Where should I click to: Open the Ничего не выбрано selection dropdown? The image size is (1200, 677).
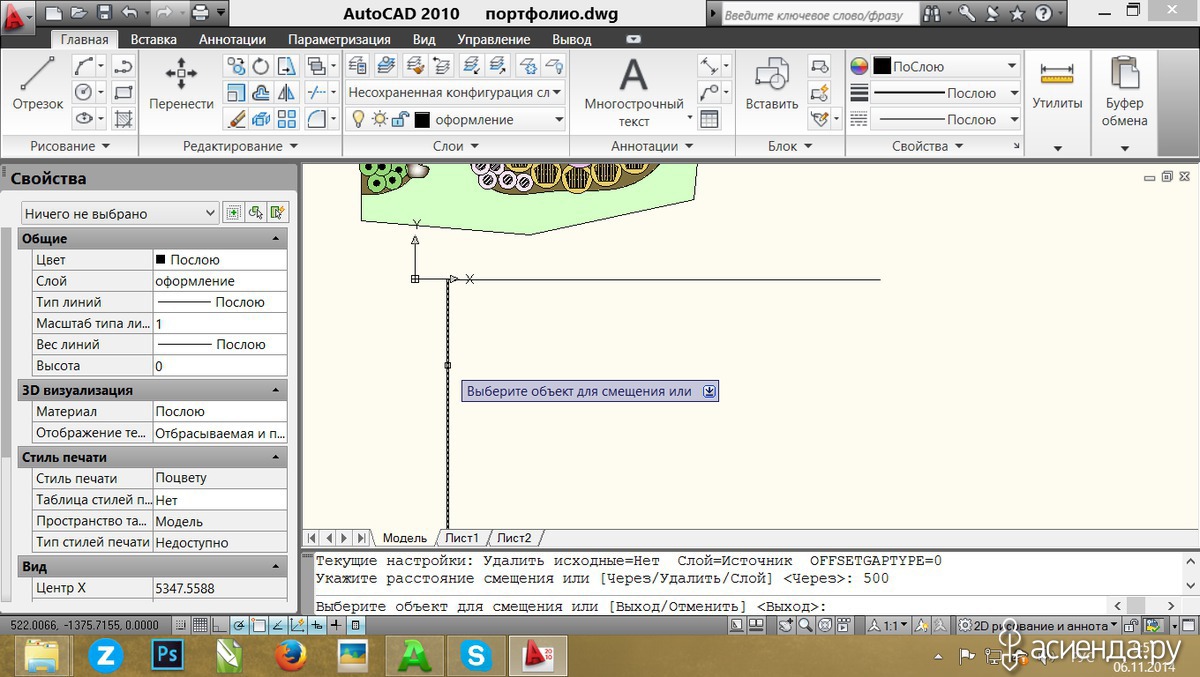coord(119,213)
